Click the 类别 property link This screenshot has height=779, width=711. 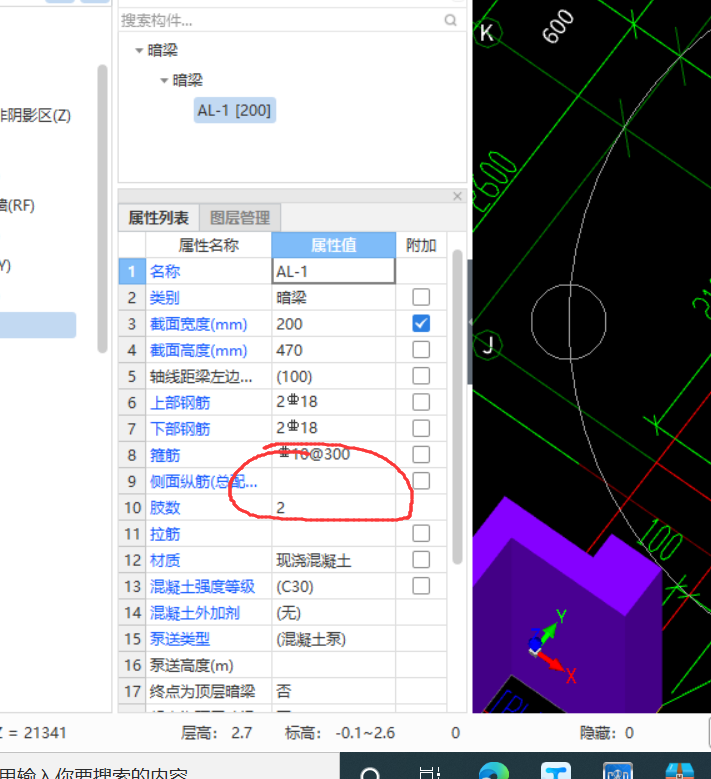pyautogui.click(x=165, y=298)
